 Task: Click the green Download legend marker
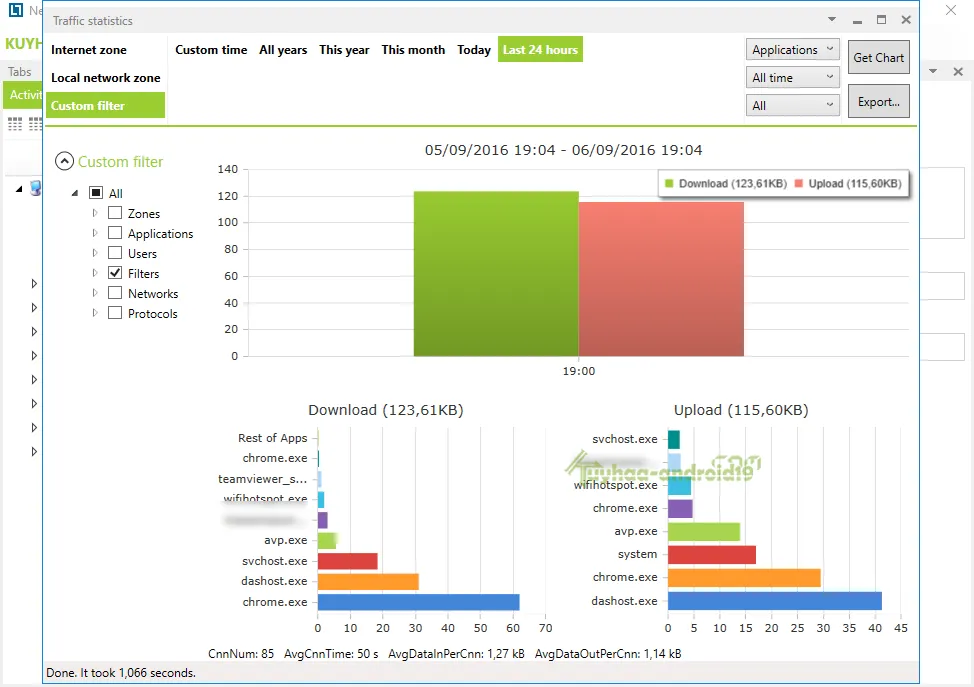coord(669,183)
